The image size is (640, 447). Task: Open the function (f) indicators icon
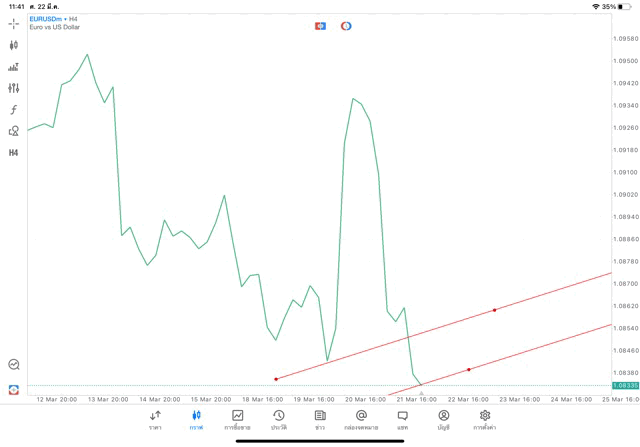tap(14, 110)
